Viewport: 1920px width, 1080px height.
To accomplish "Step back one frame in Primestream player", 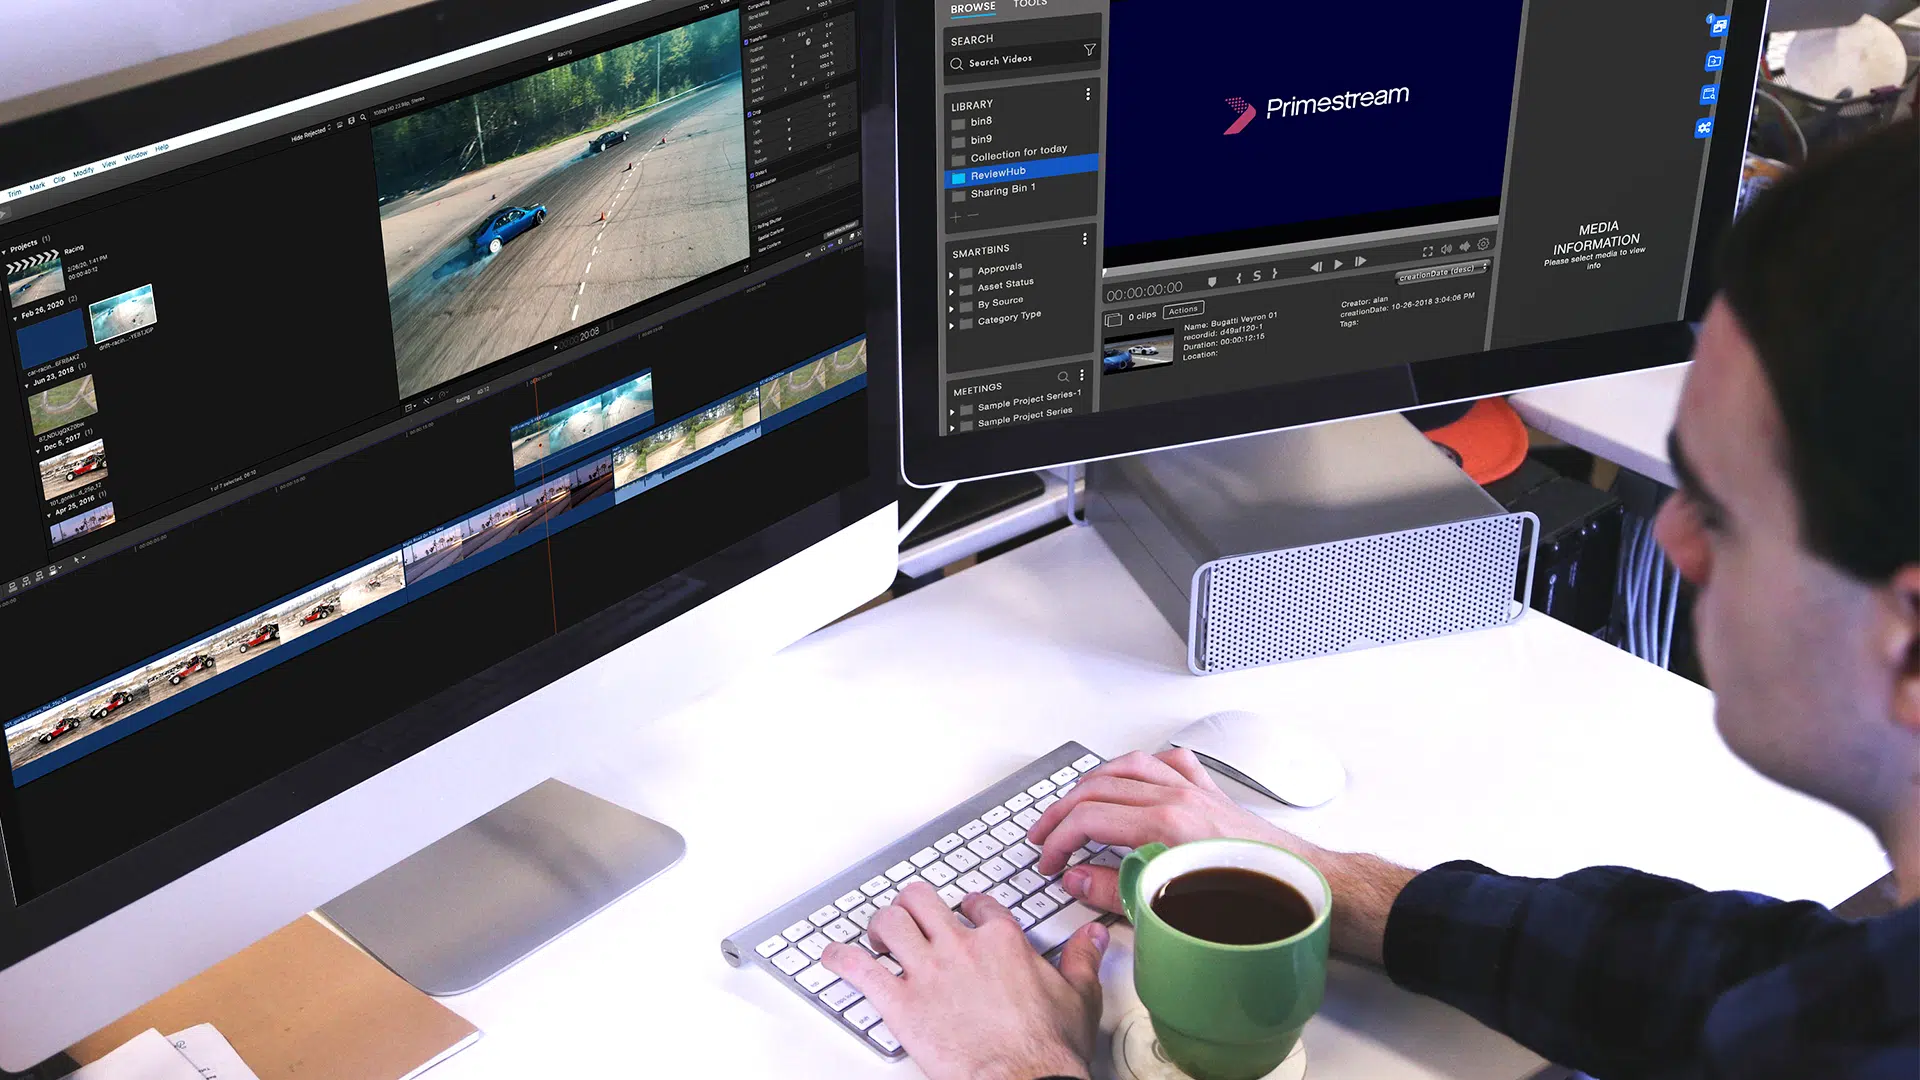I will click(1316, 267).
